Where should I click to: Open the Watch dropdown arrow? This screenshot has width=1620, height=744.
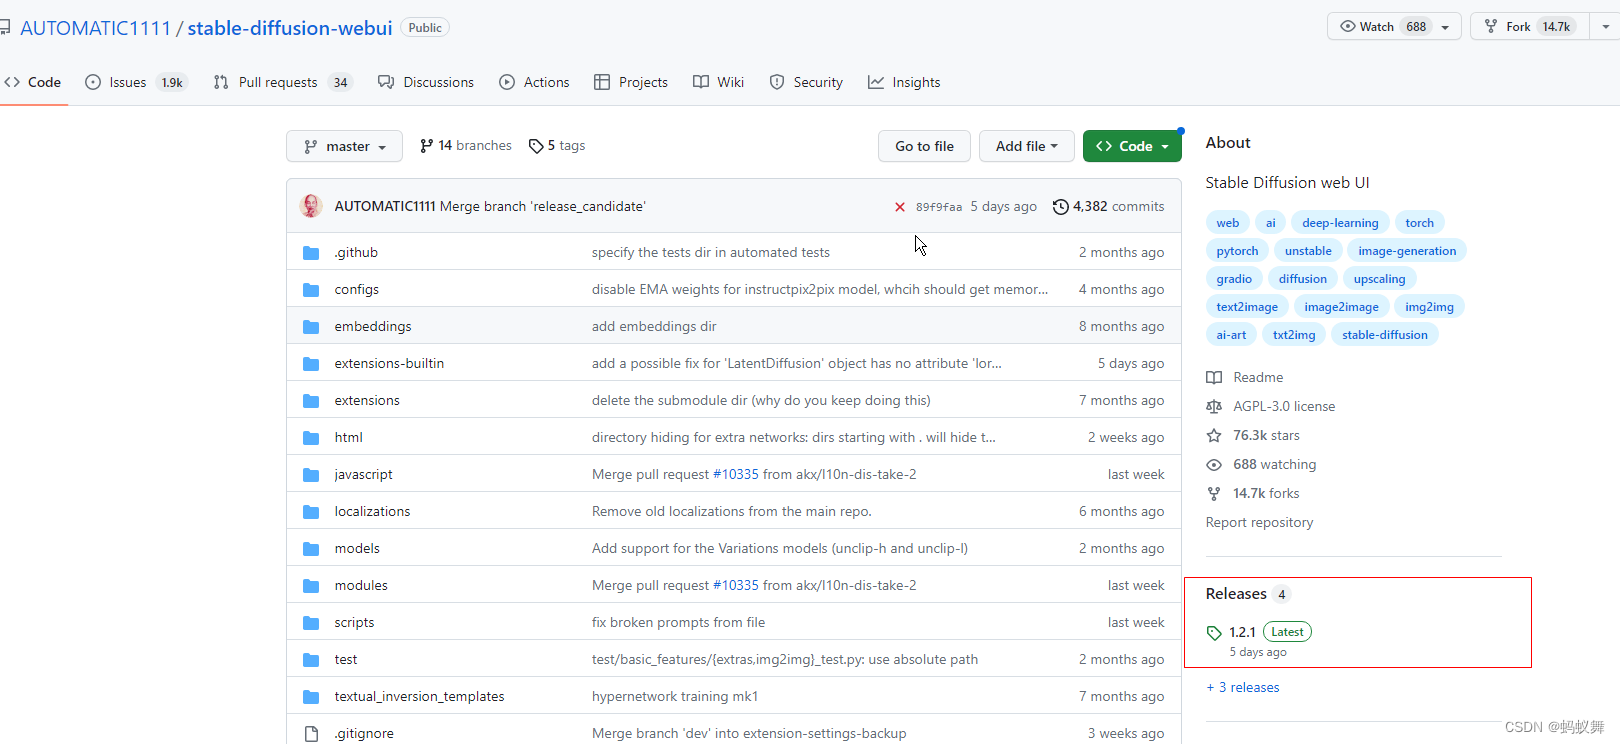1446,27
